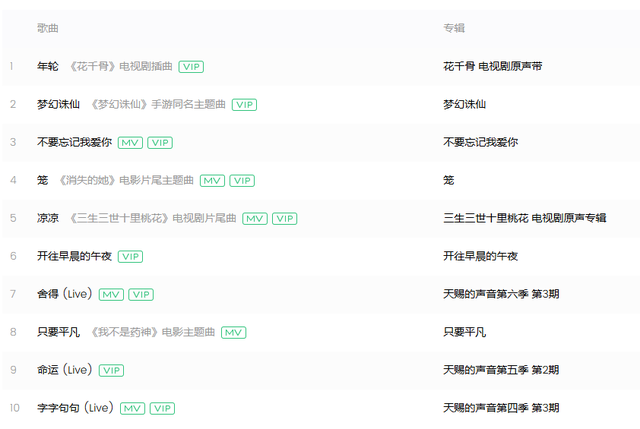640x429 pixels.
Task: Open MV for 凉凉
Action: tap(255, 218)
